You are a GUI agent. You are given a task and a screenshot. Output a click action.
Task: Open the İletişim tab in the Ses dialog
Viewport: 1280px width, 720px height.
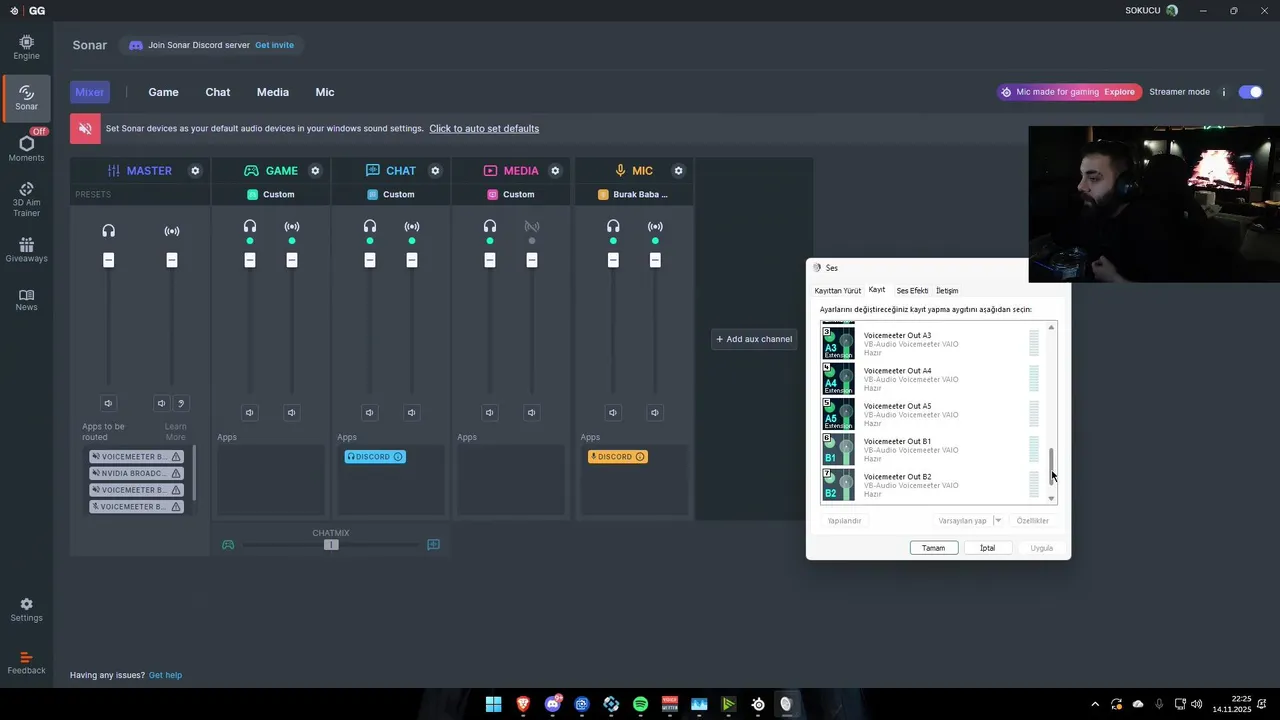click(x=947, y=291)
